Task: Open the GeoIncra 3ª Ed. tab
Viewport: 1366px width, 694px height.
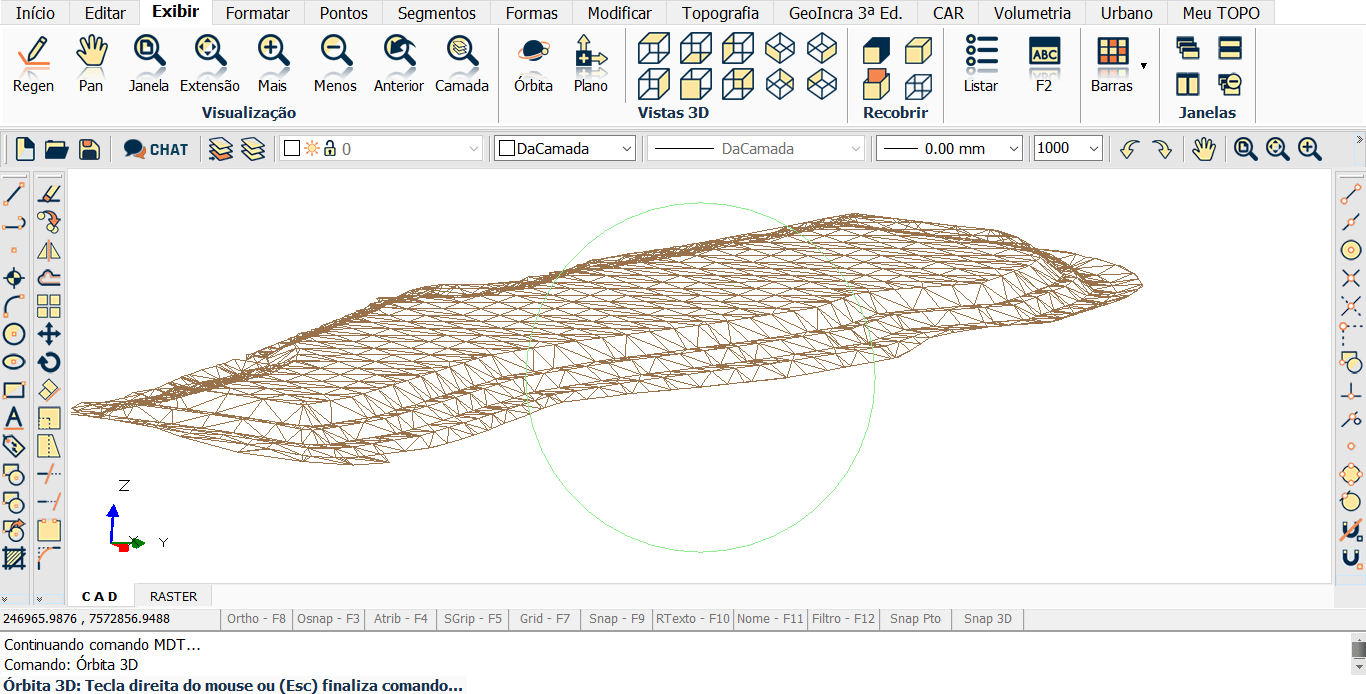Action: pos(846,13)
